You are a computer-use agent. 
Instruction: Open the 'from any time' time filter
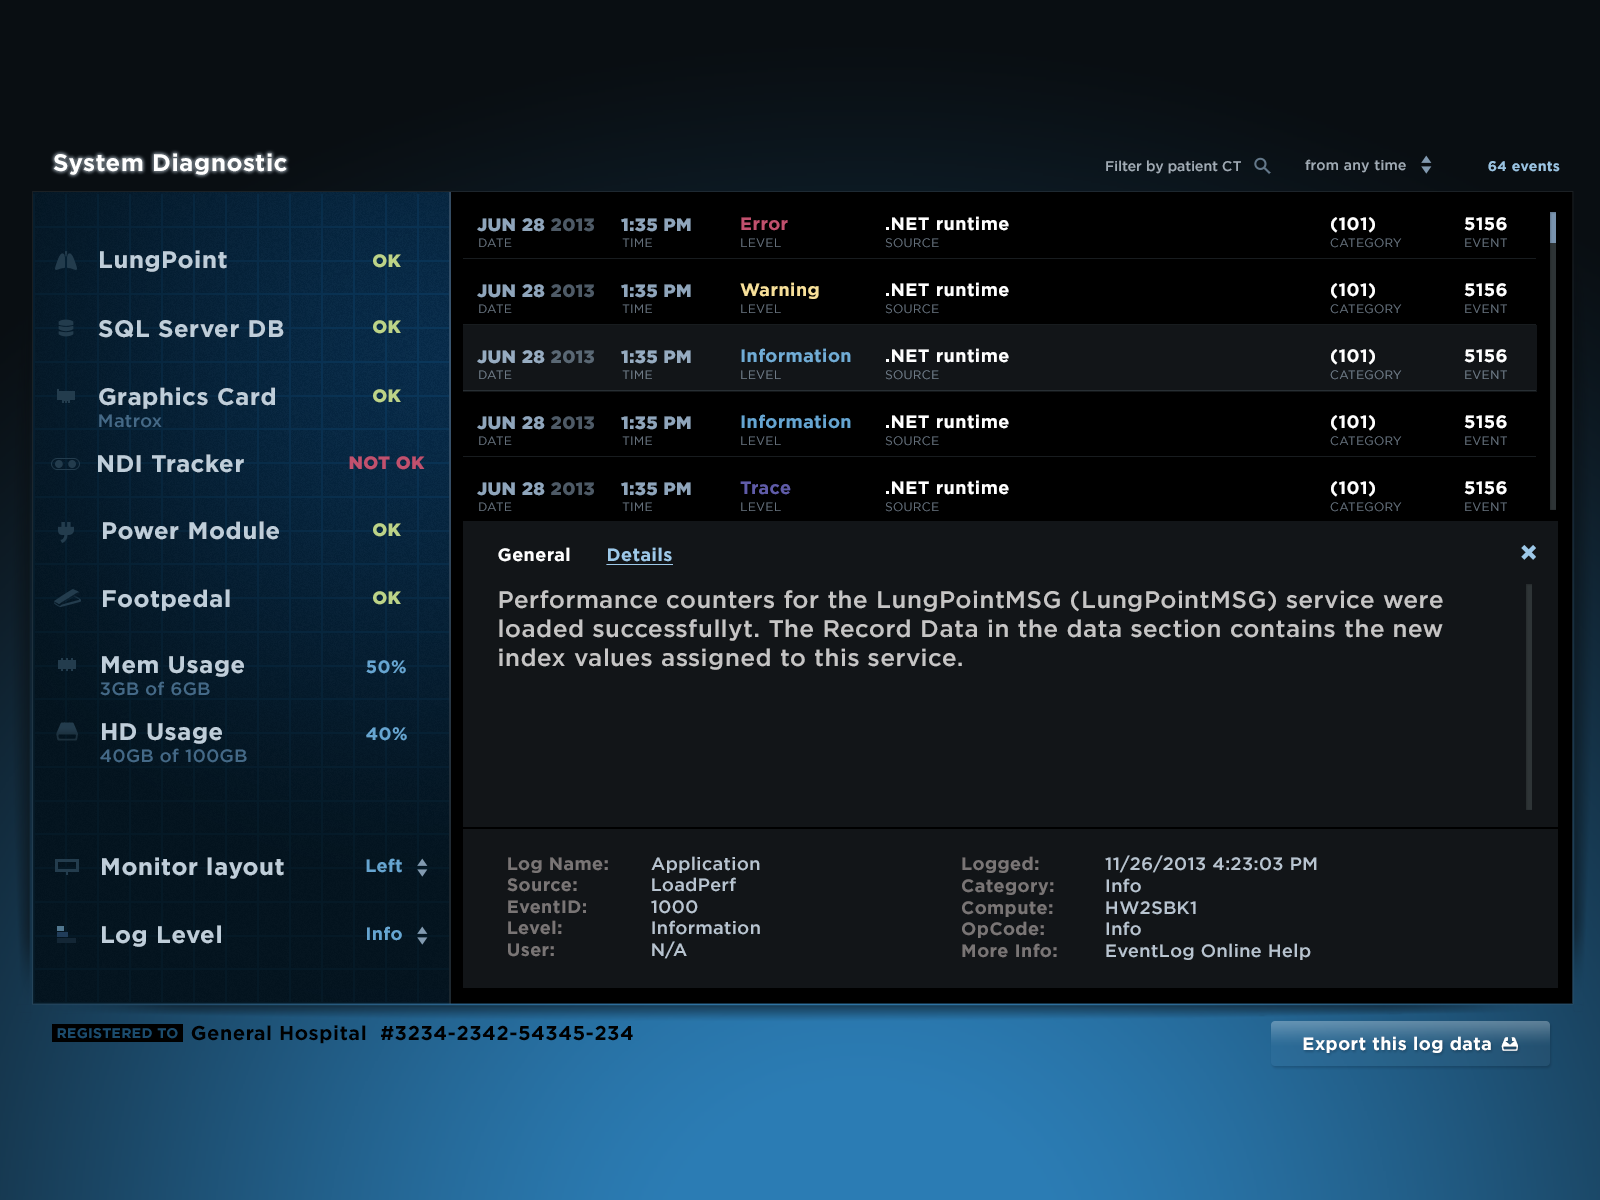[x=1367, y=165]
